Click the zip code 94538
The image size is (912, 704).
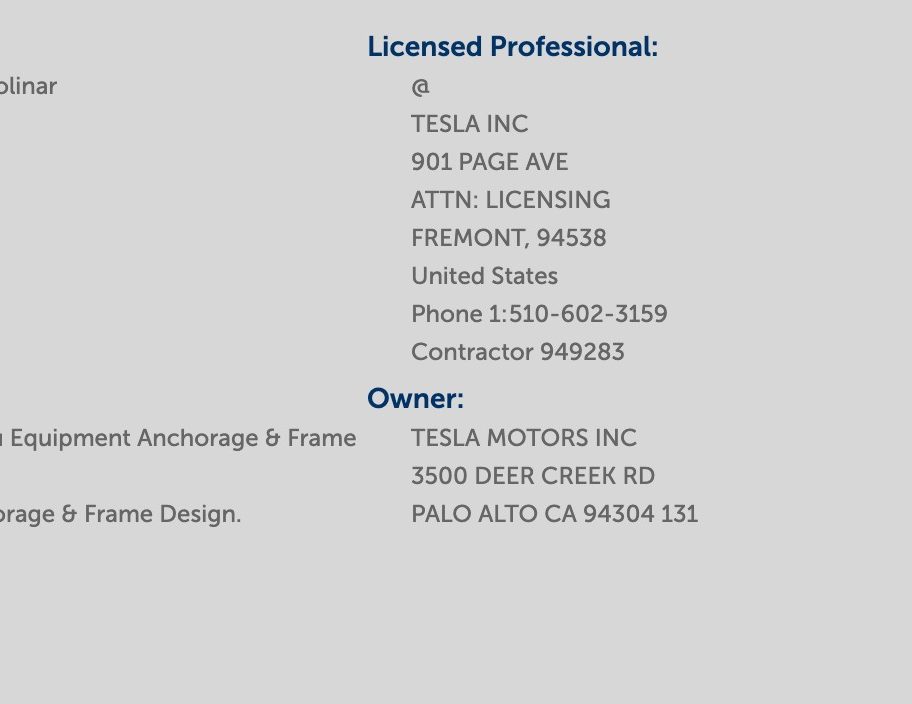[x=571, y=238]
